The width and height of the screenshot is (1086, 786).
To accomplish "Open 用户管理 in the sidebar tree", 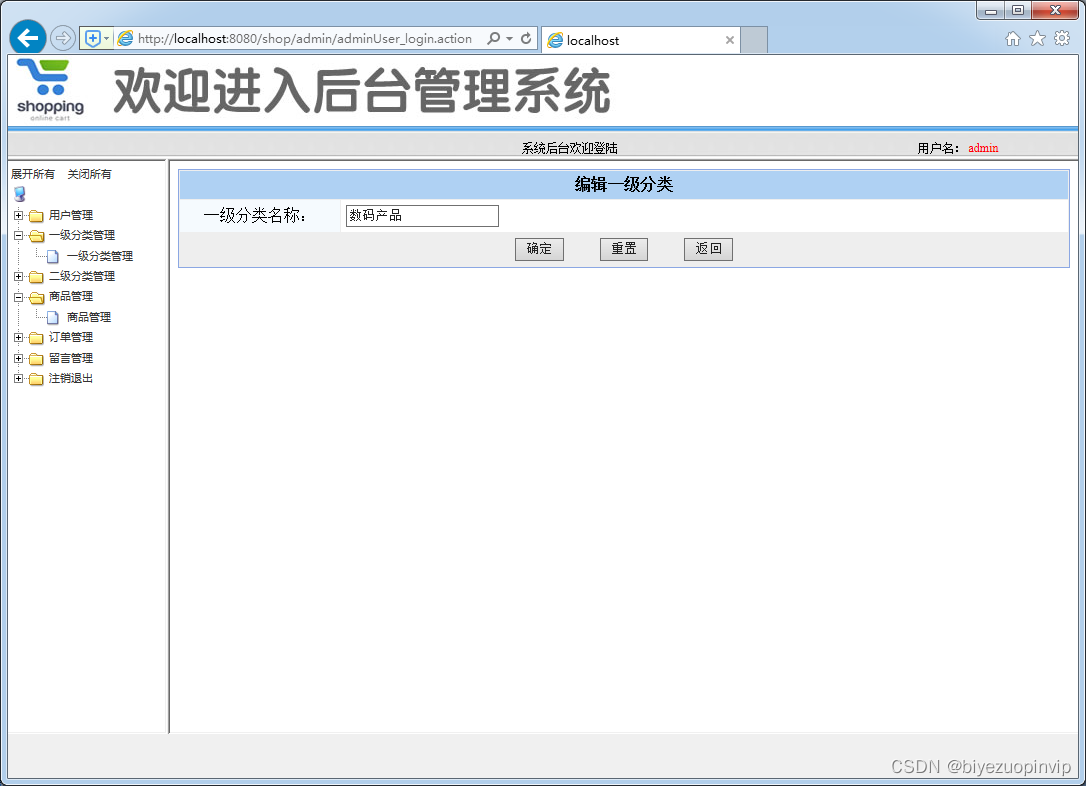I will (71, 215).
